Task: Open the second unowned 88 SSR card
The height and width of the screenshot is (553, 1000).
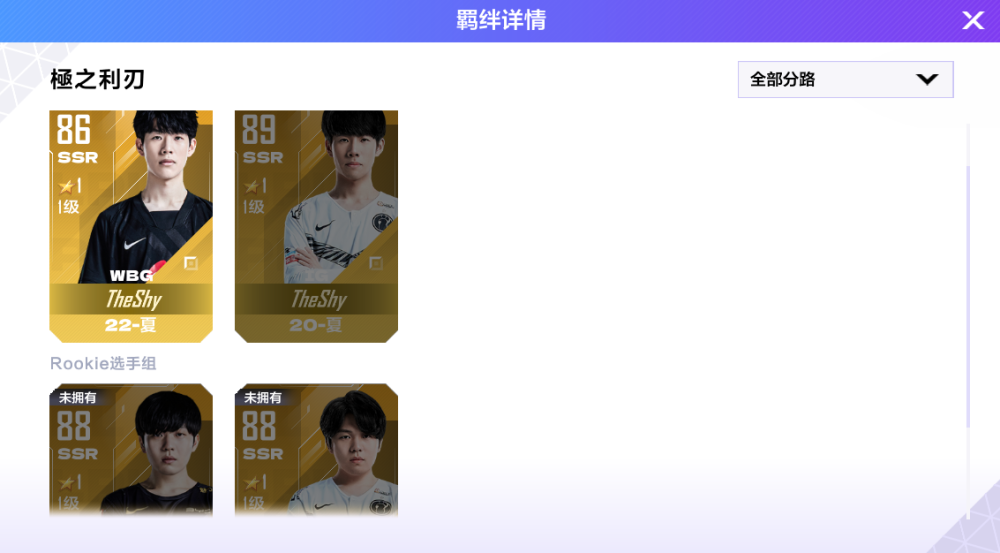Action: click(316, 450)
